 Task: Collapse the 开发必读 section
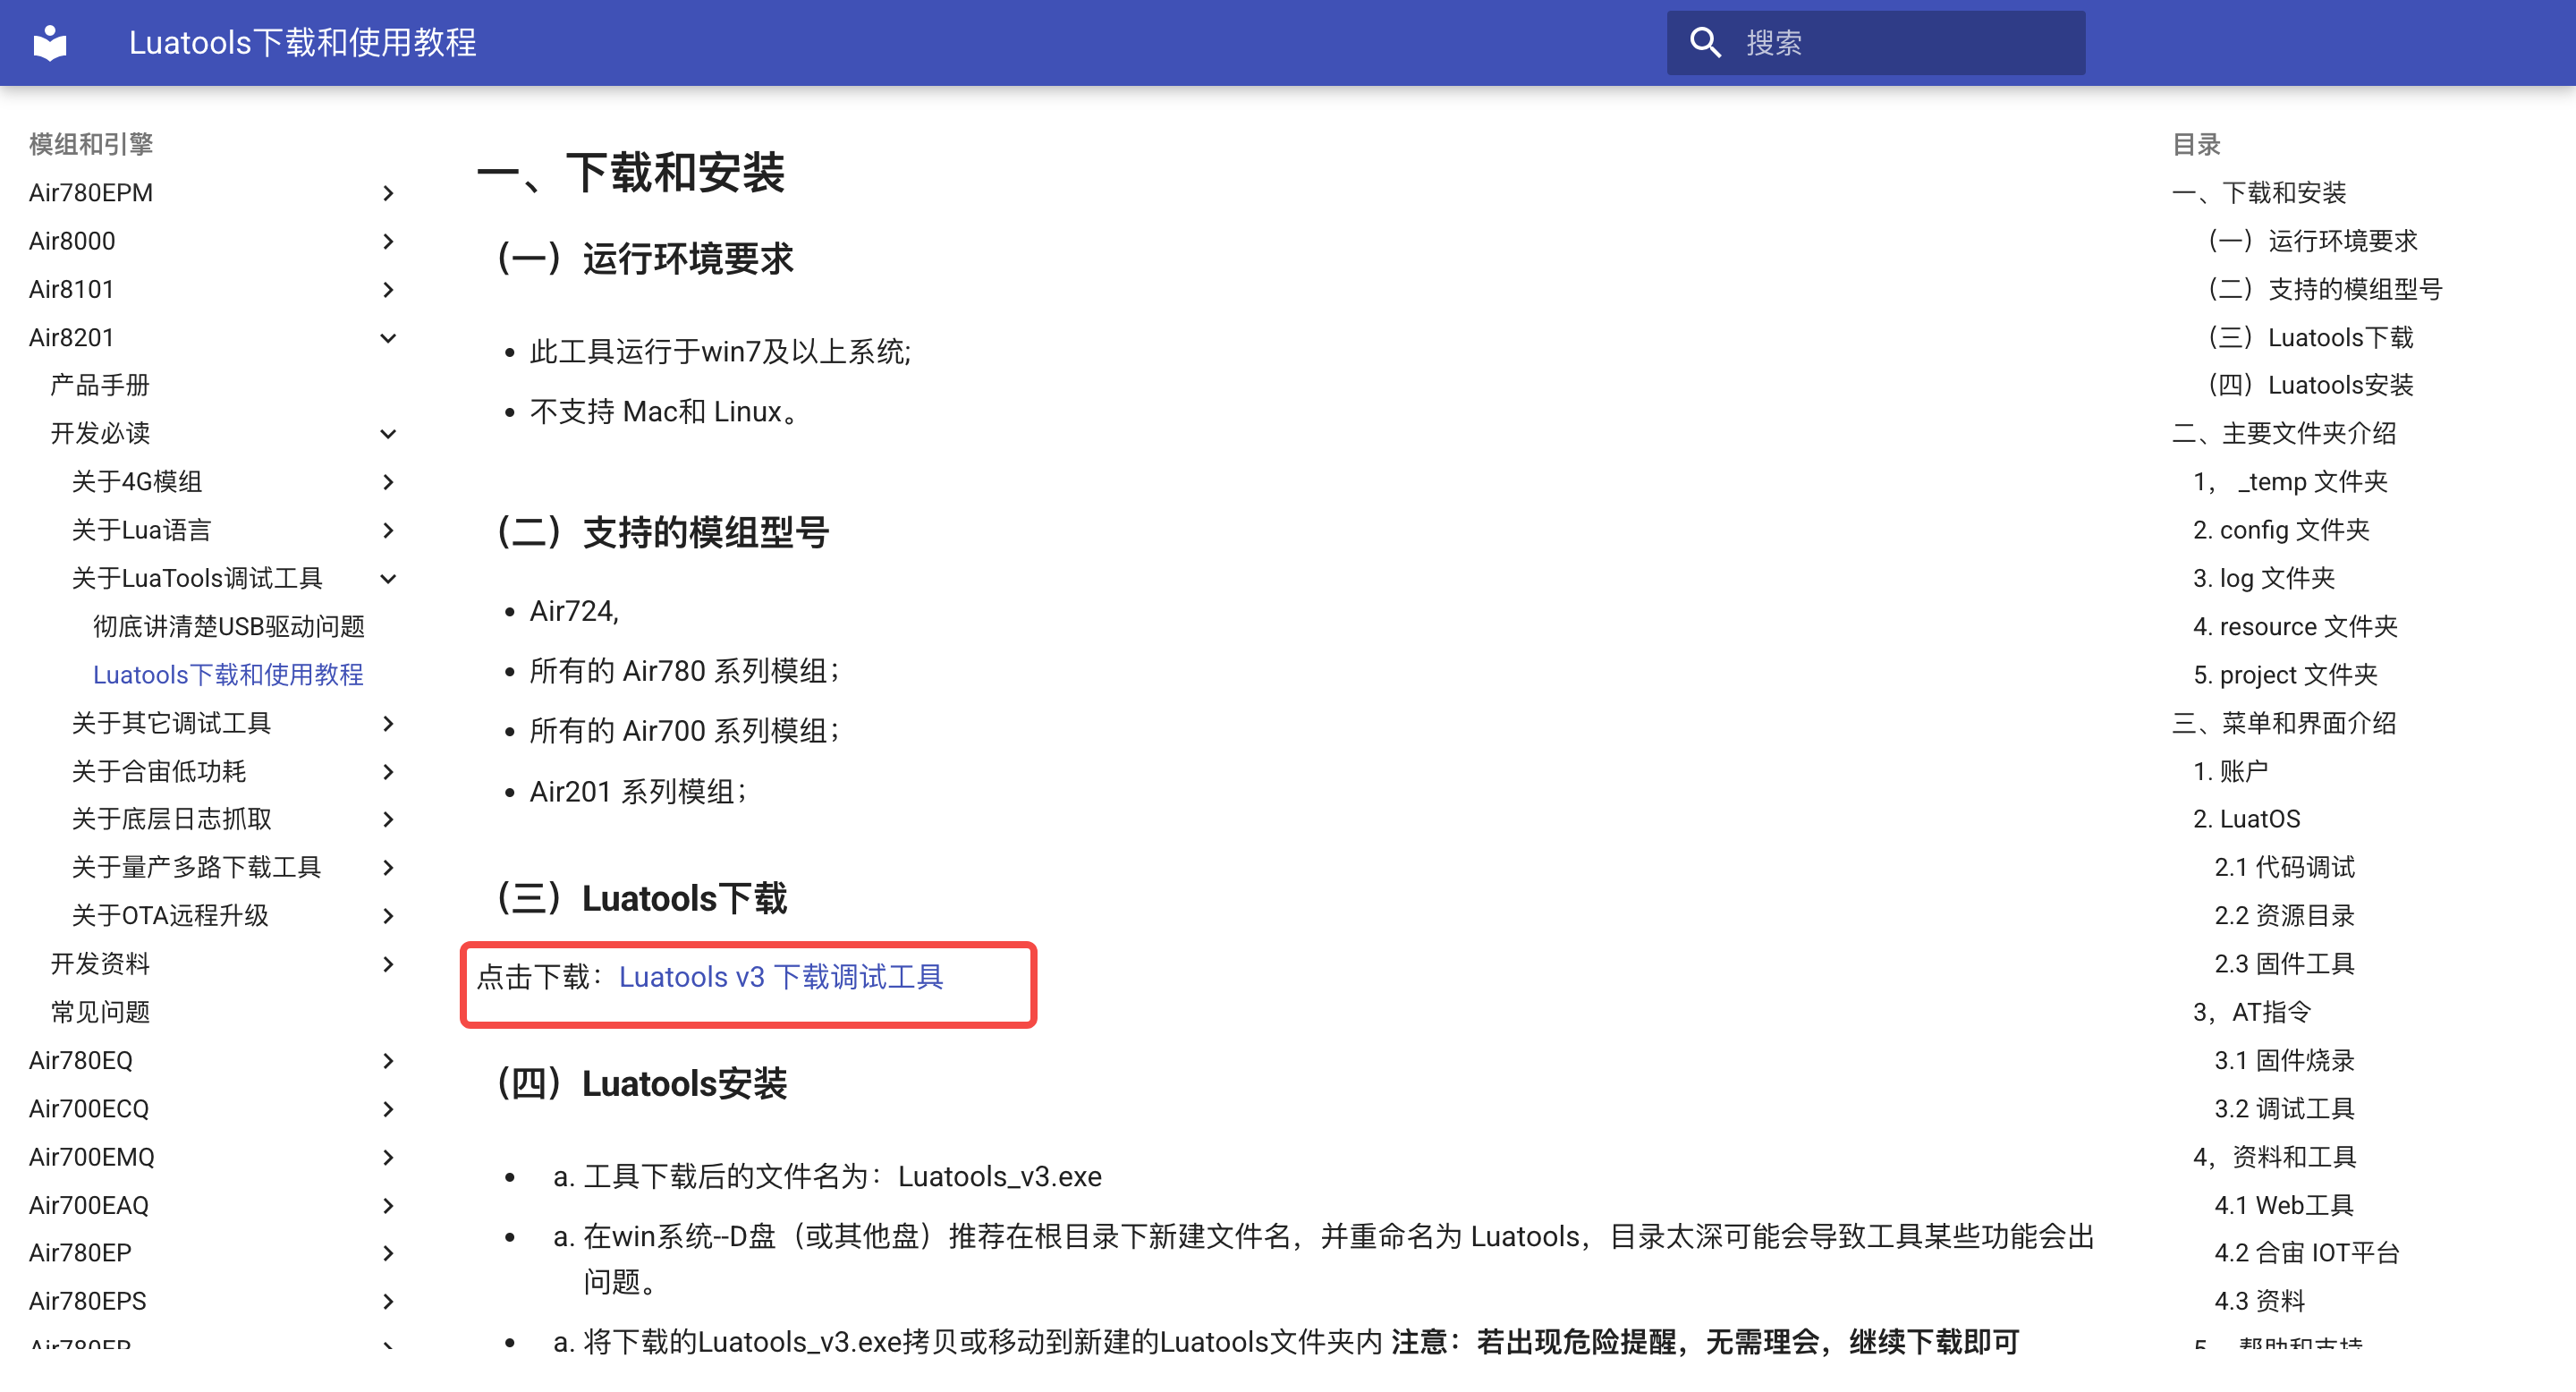[x=389, y=433]
